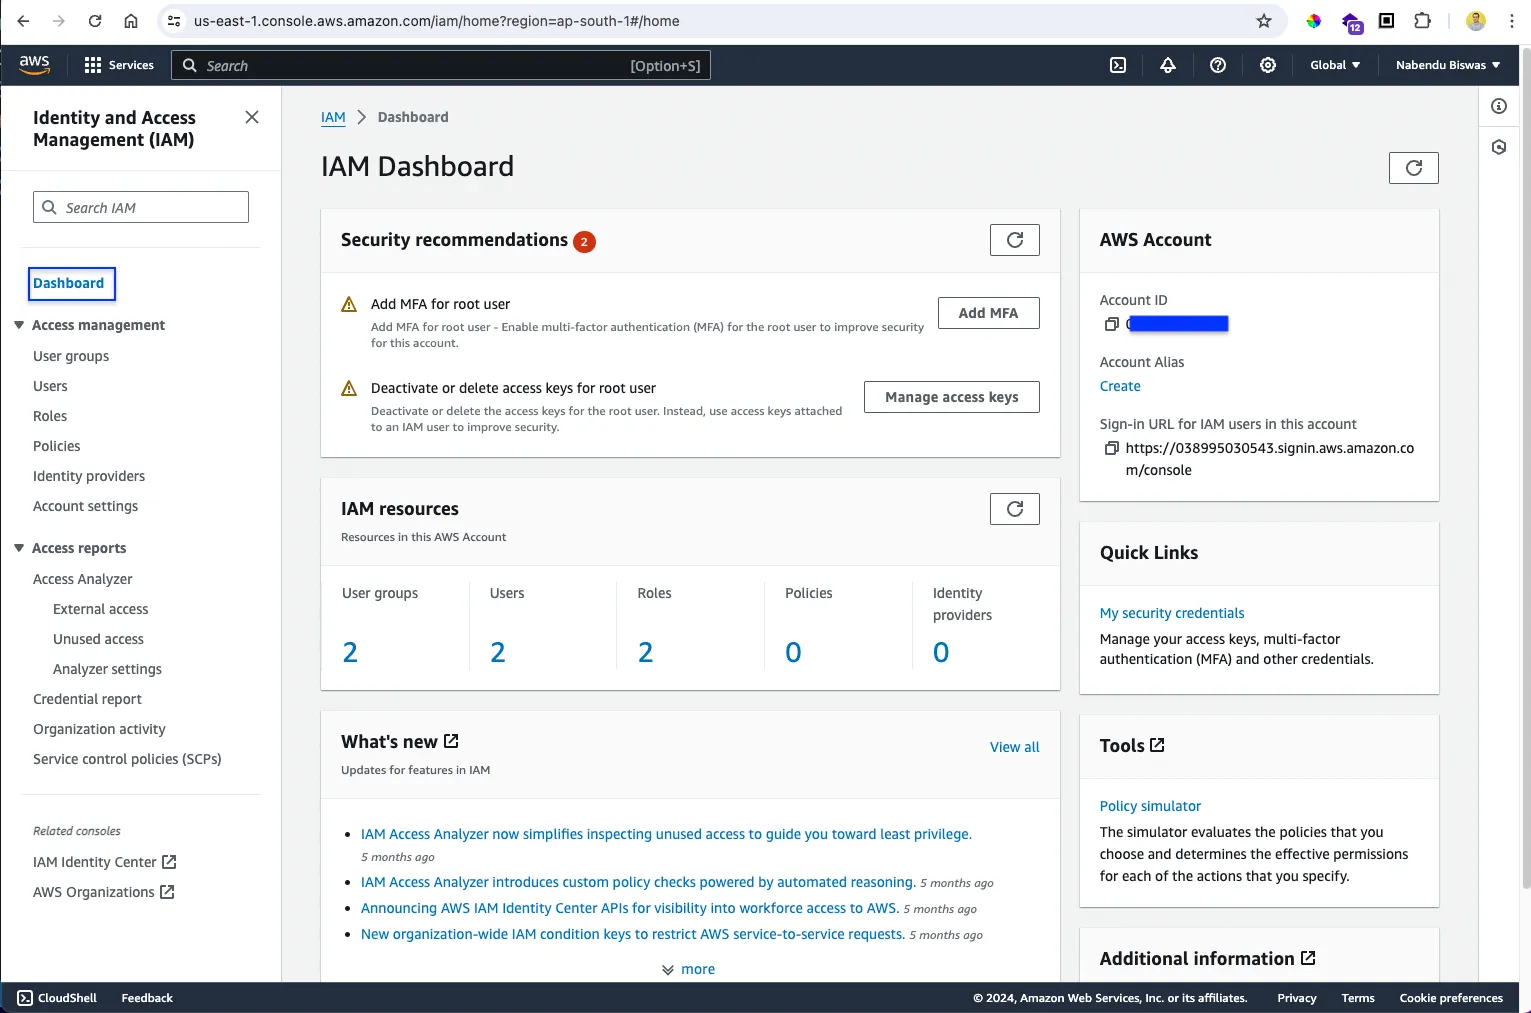The height and width of the screenshot is (1013, 1531).
Task: Open Identity providers in the sidebar
Action: pos(89,476)
